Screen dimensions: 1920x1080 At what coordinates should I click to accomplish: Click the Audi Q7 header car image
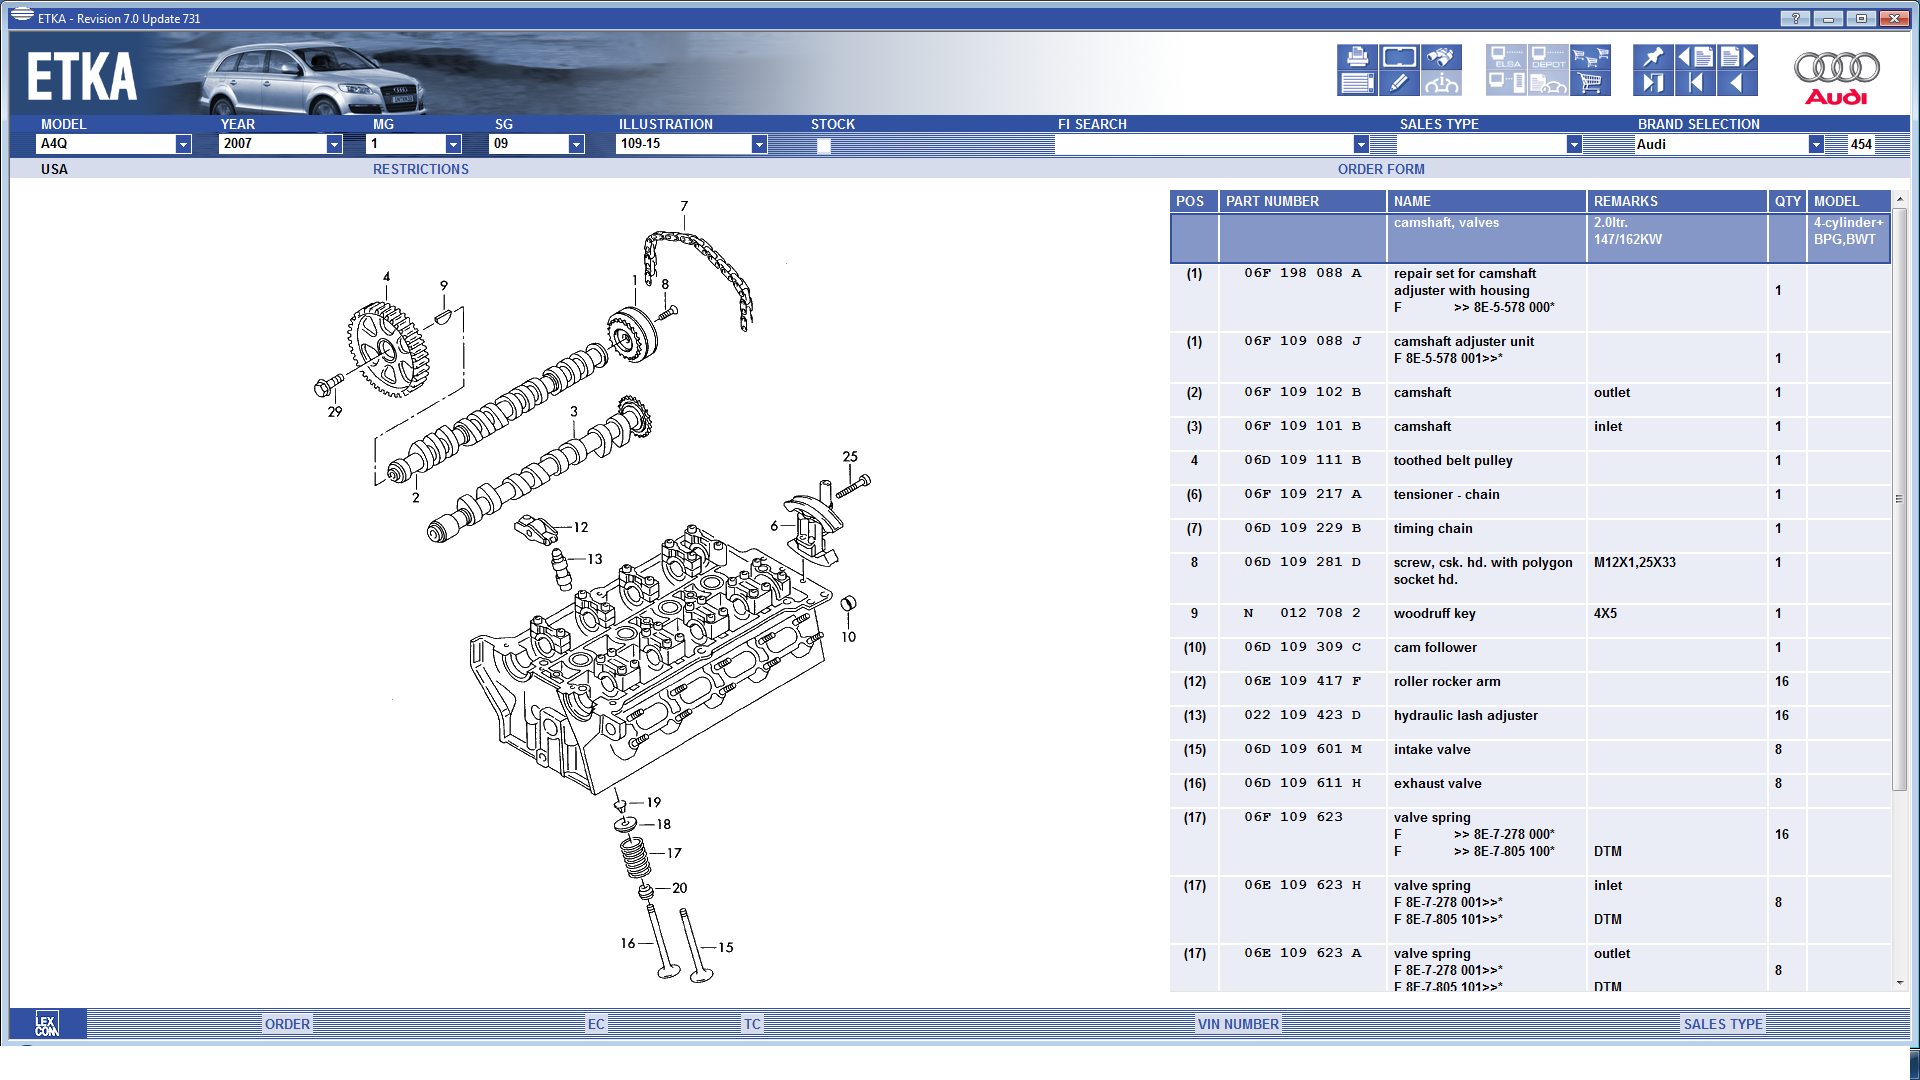pyautogui.click(x=312, y=80)
